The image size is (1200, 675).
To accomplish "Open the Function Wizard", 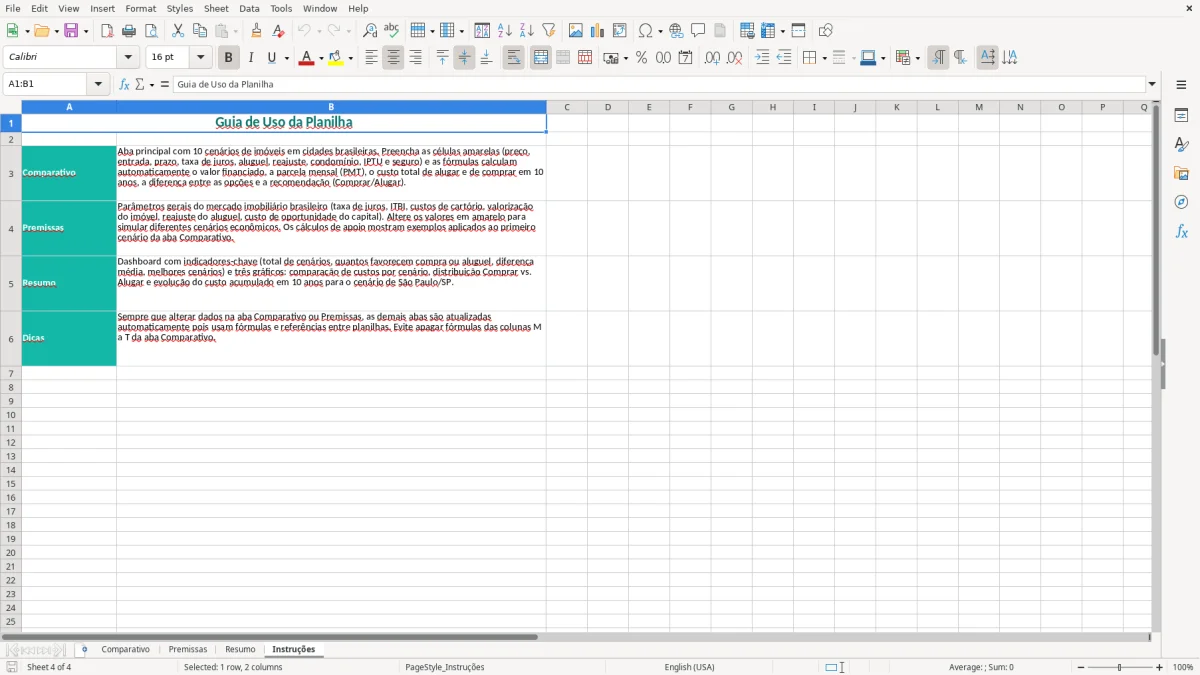I will (x=124, y=84).
